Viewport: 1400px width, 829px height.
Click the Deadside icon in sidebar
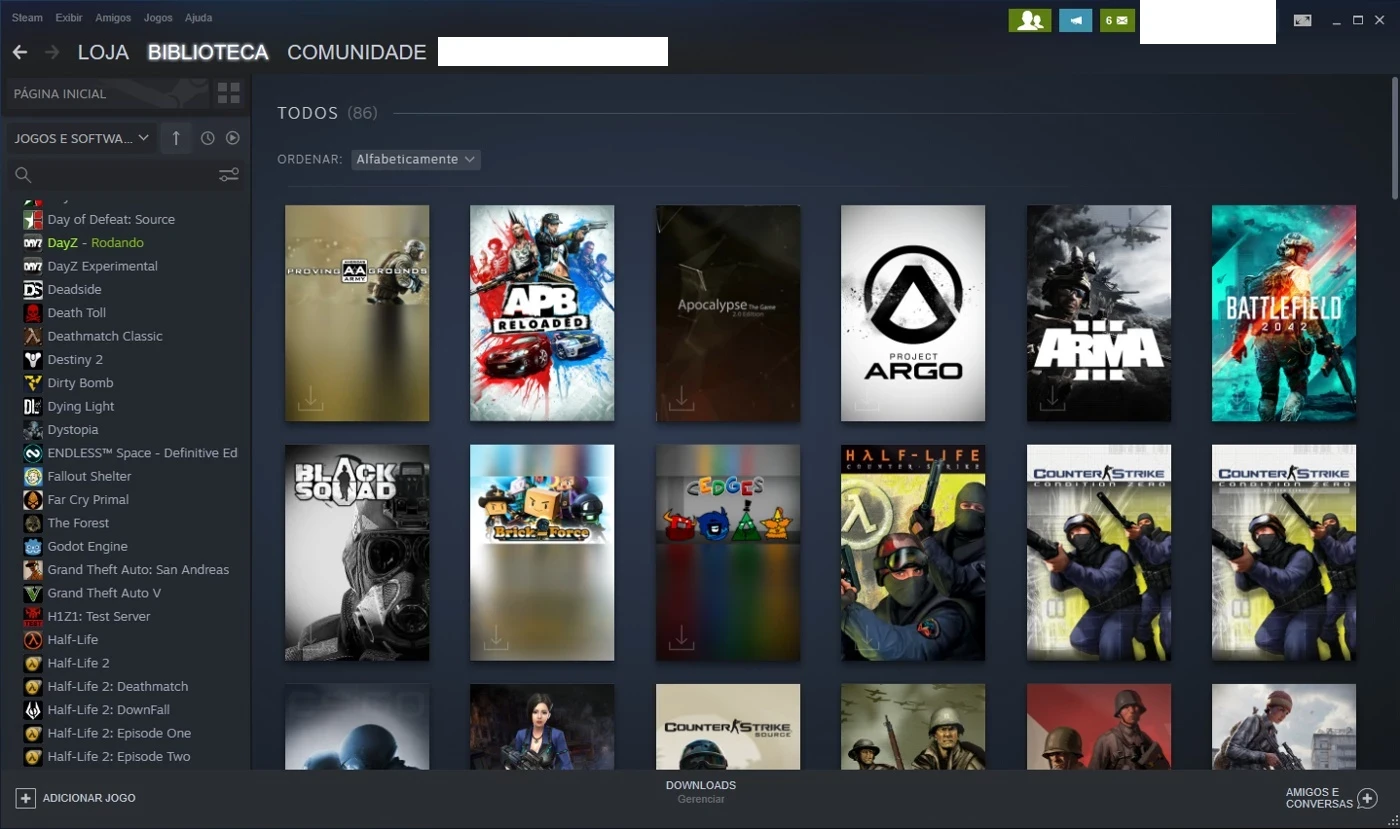(x=33, y=289)
